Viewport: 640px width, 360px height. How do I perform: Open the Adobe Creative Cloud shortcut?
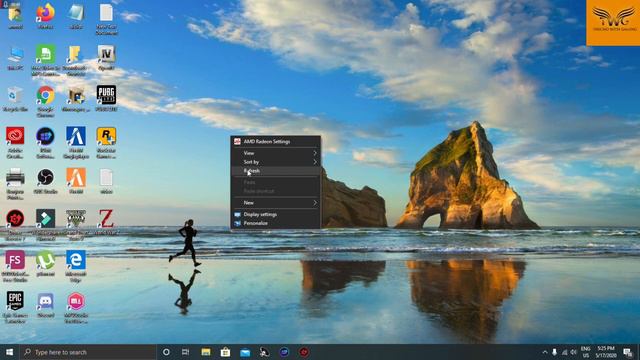point(15,142)
